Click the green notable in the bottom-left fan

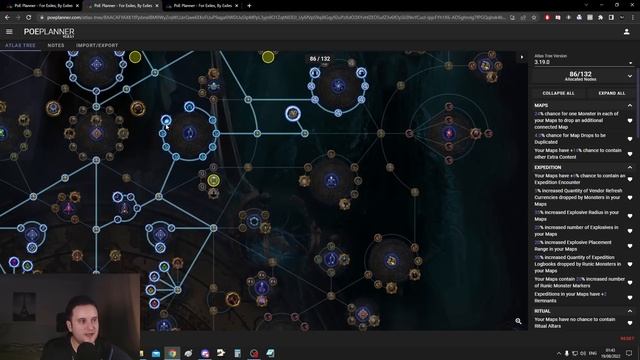[x=164, y=267]
